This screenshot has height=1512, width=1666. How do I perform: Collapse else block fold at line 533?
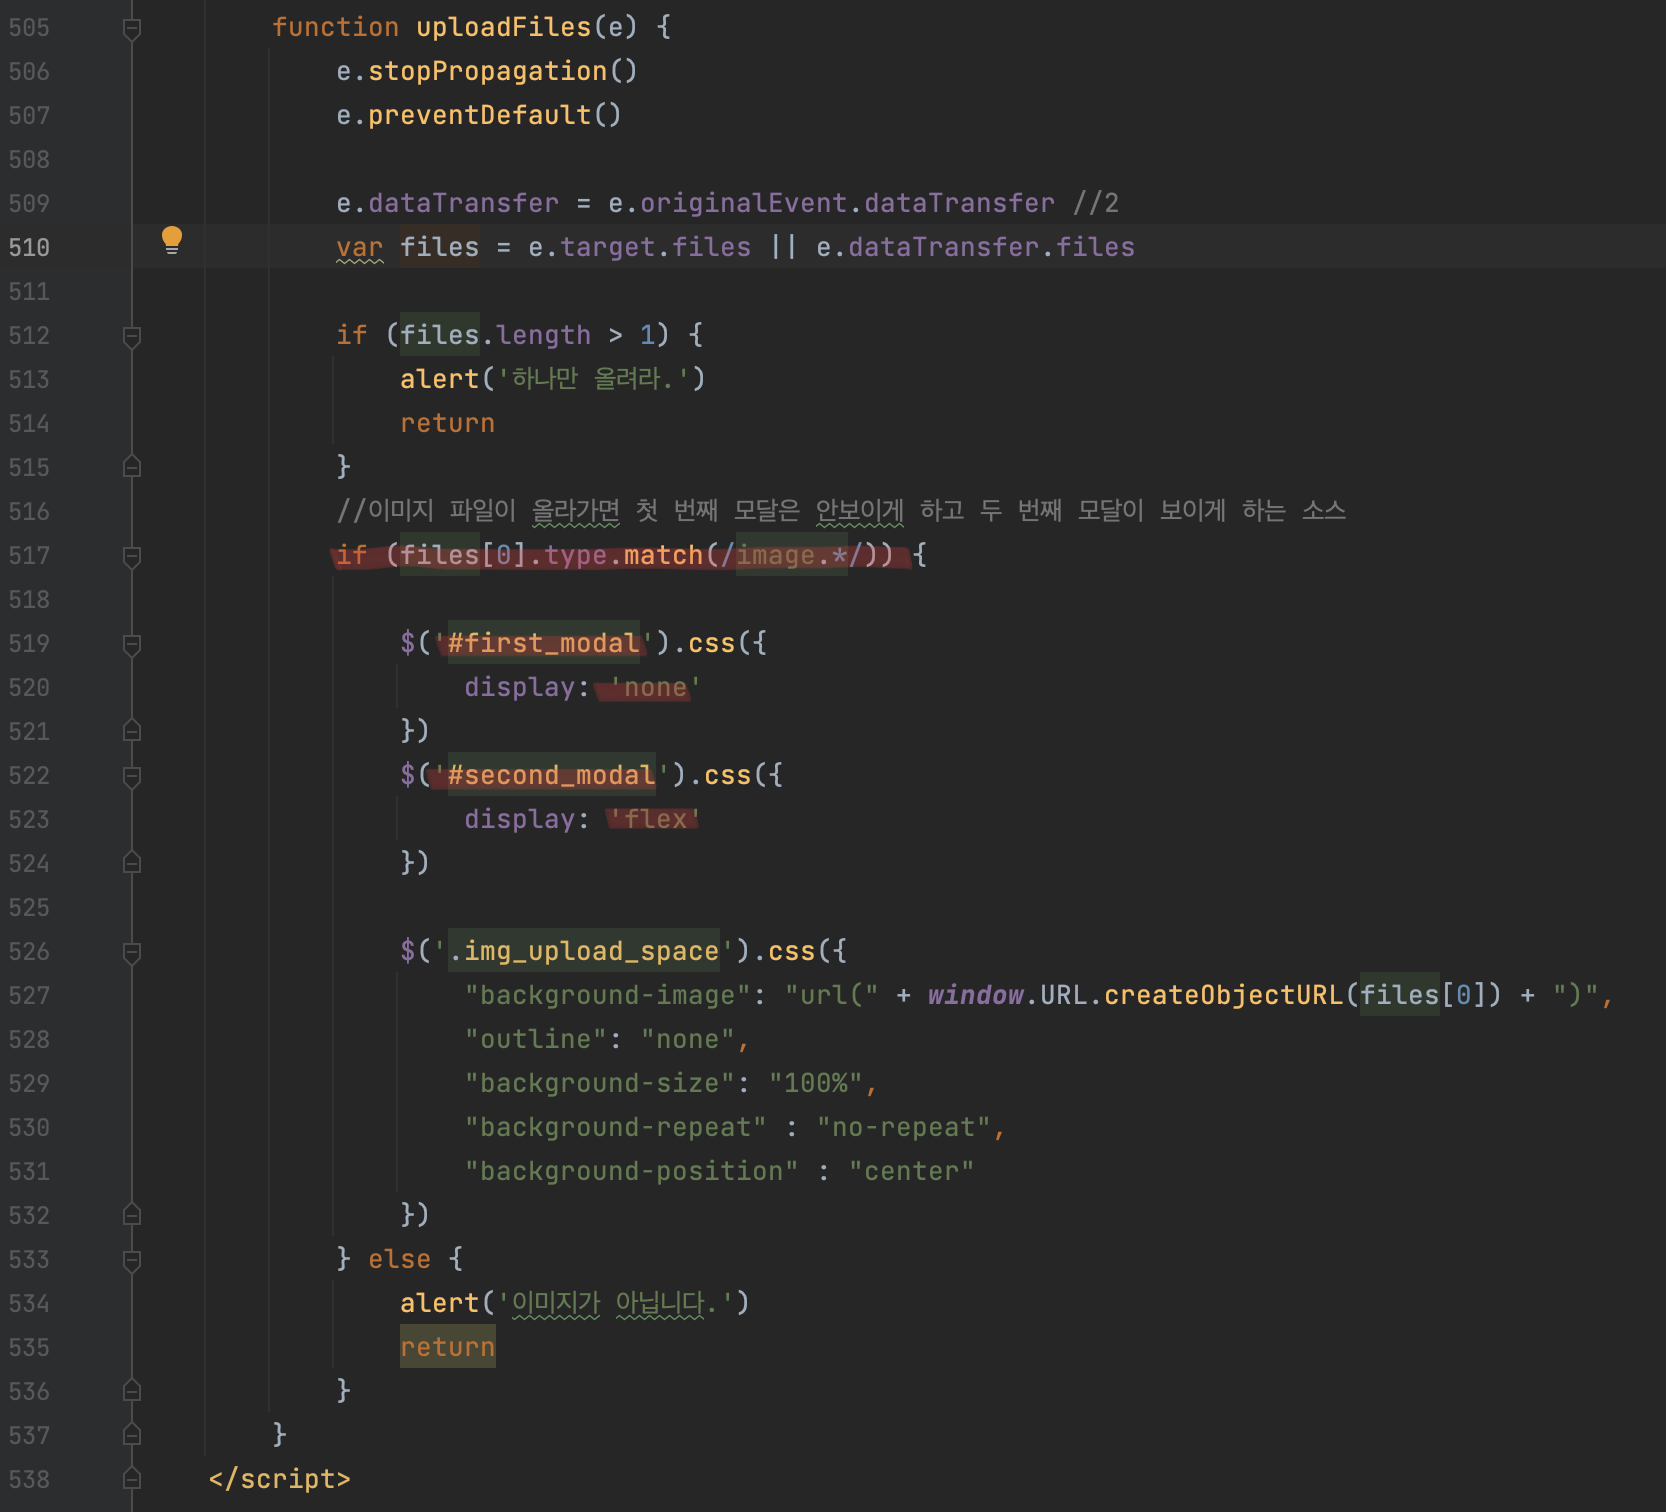coord(132,1261)
